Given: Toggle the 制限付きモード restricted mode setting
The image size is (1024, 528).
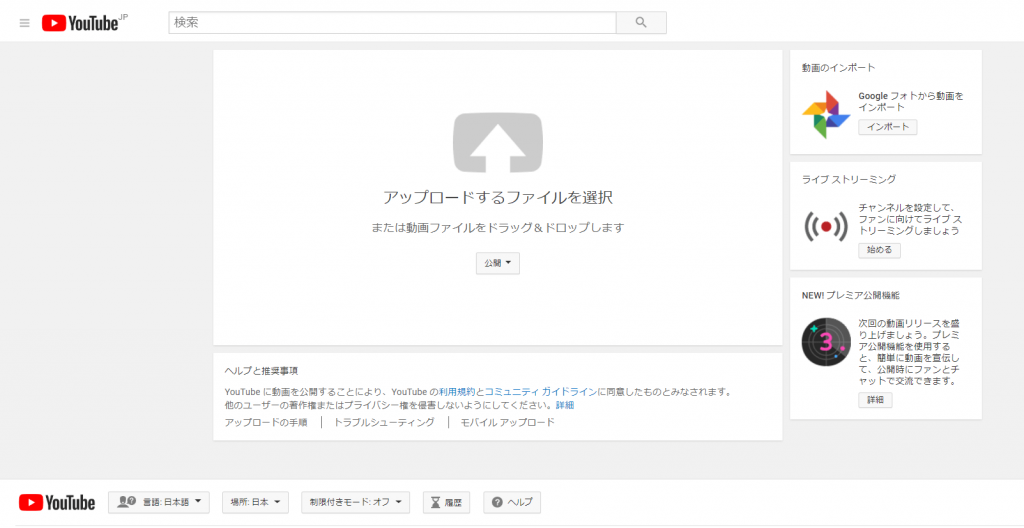Looking at the screenshot, I should tap(355, 502).
